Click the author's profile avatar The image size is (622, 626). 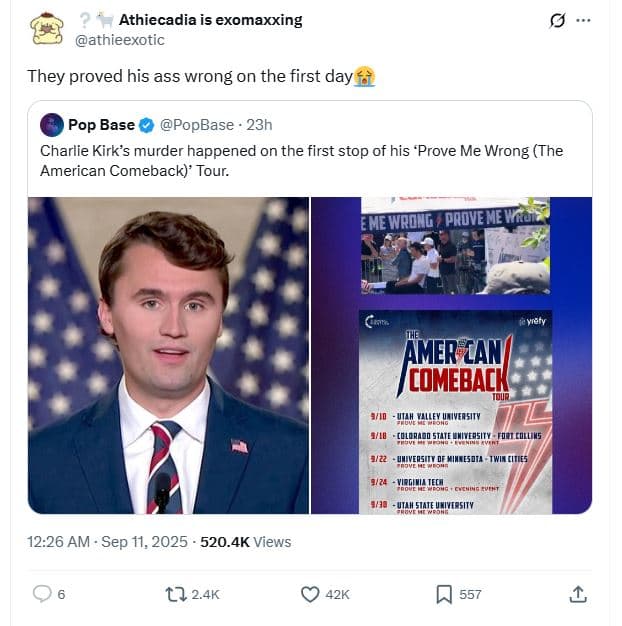pos(46,29)
